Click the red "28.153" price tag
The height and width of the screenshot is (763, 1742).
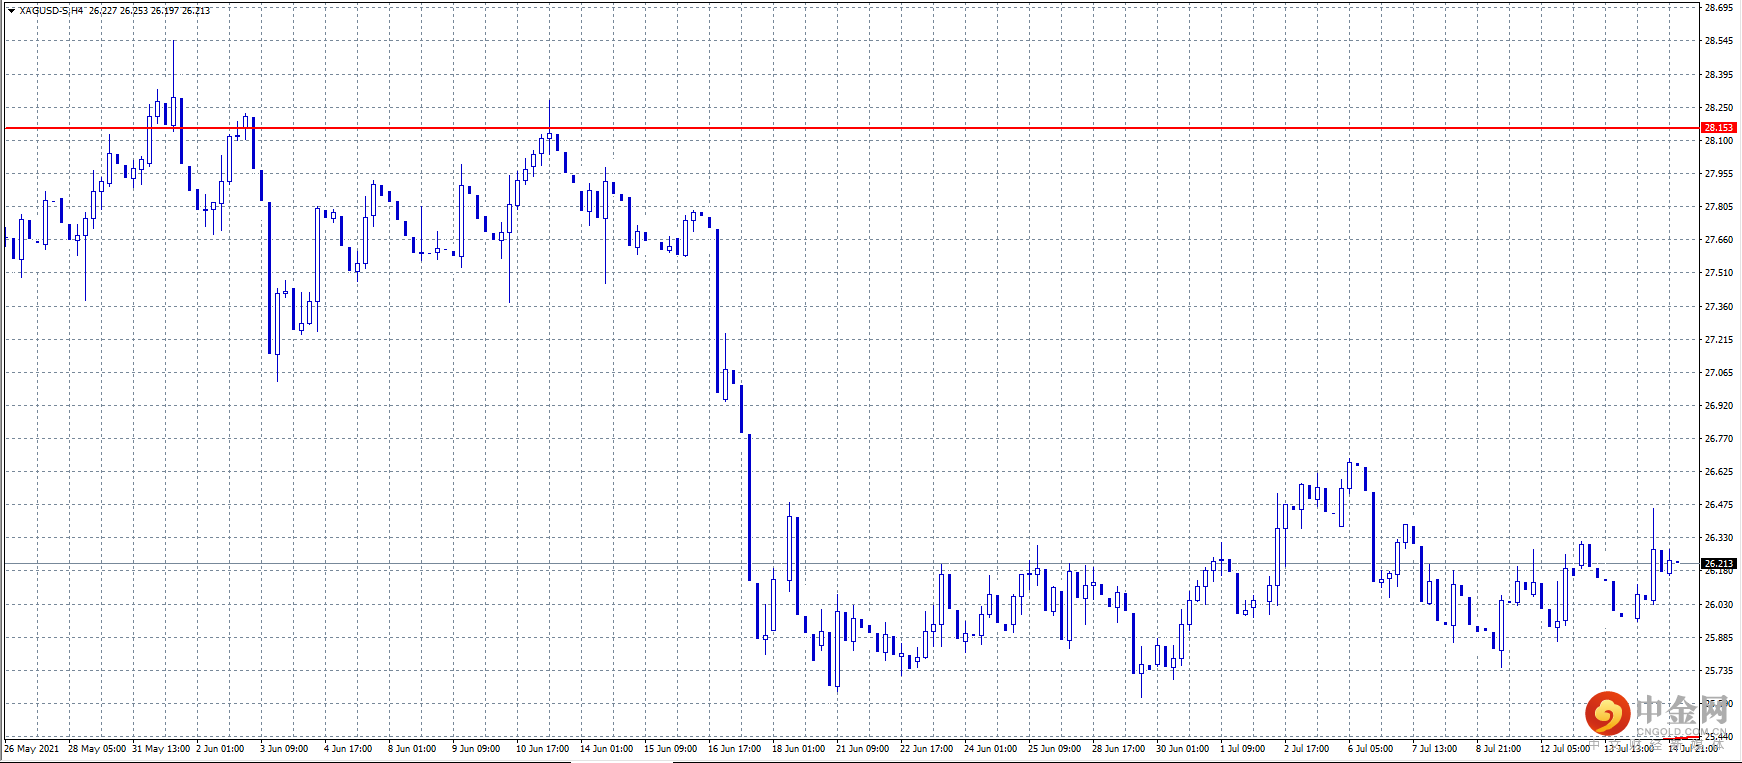1719,128
